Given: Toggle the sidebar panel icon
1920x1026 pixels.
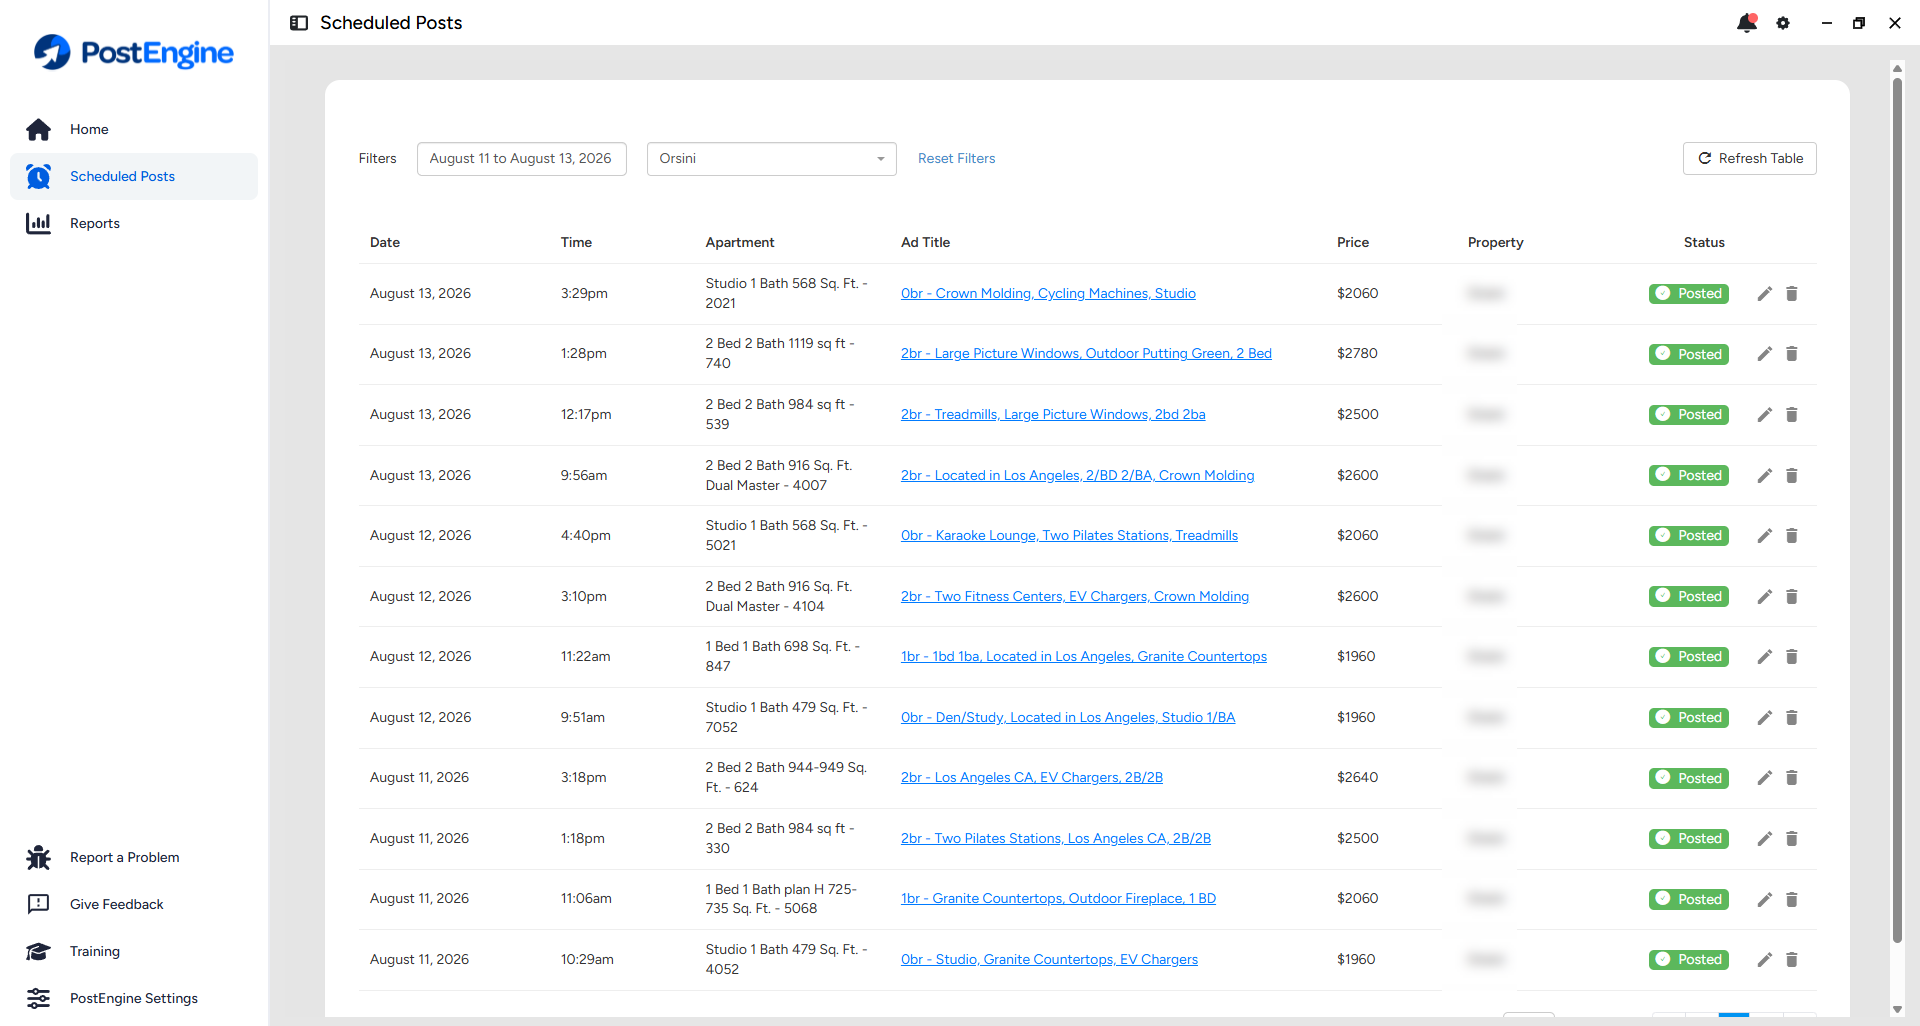Looking at the screenshot, I should pyautogui.click(x=299, y=23).
